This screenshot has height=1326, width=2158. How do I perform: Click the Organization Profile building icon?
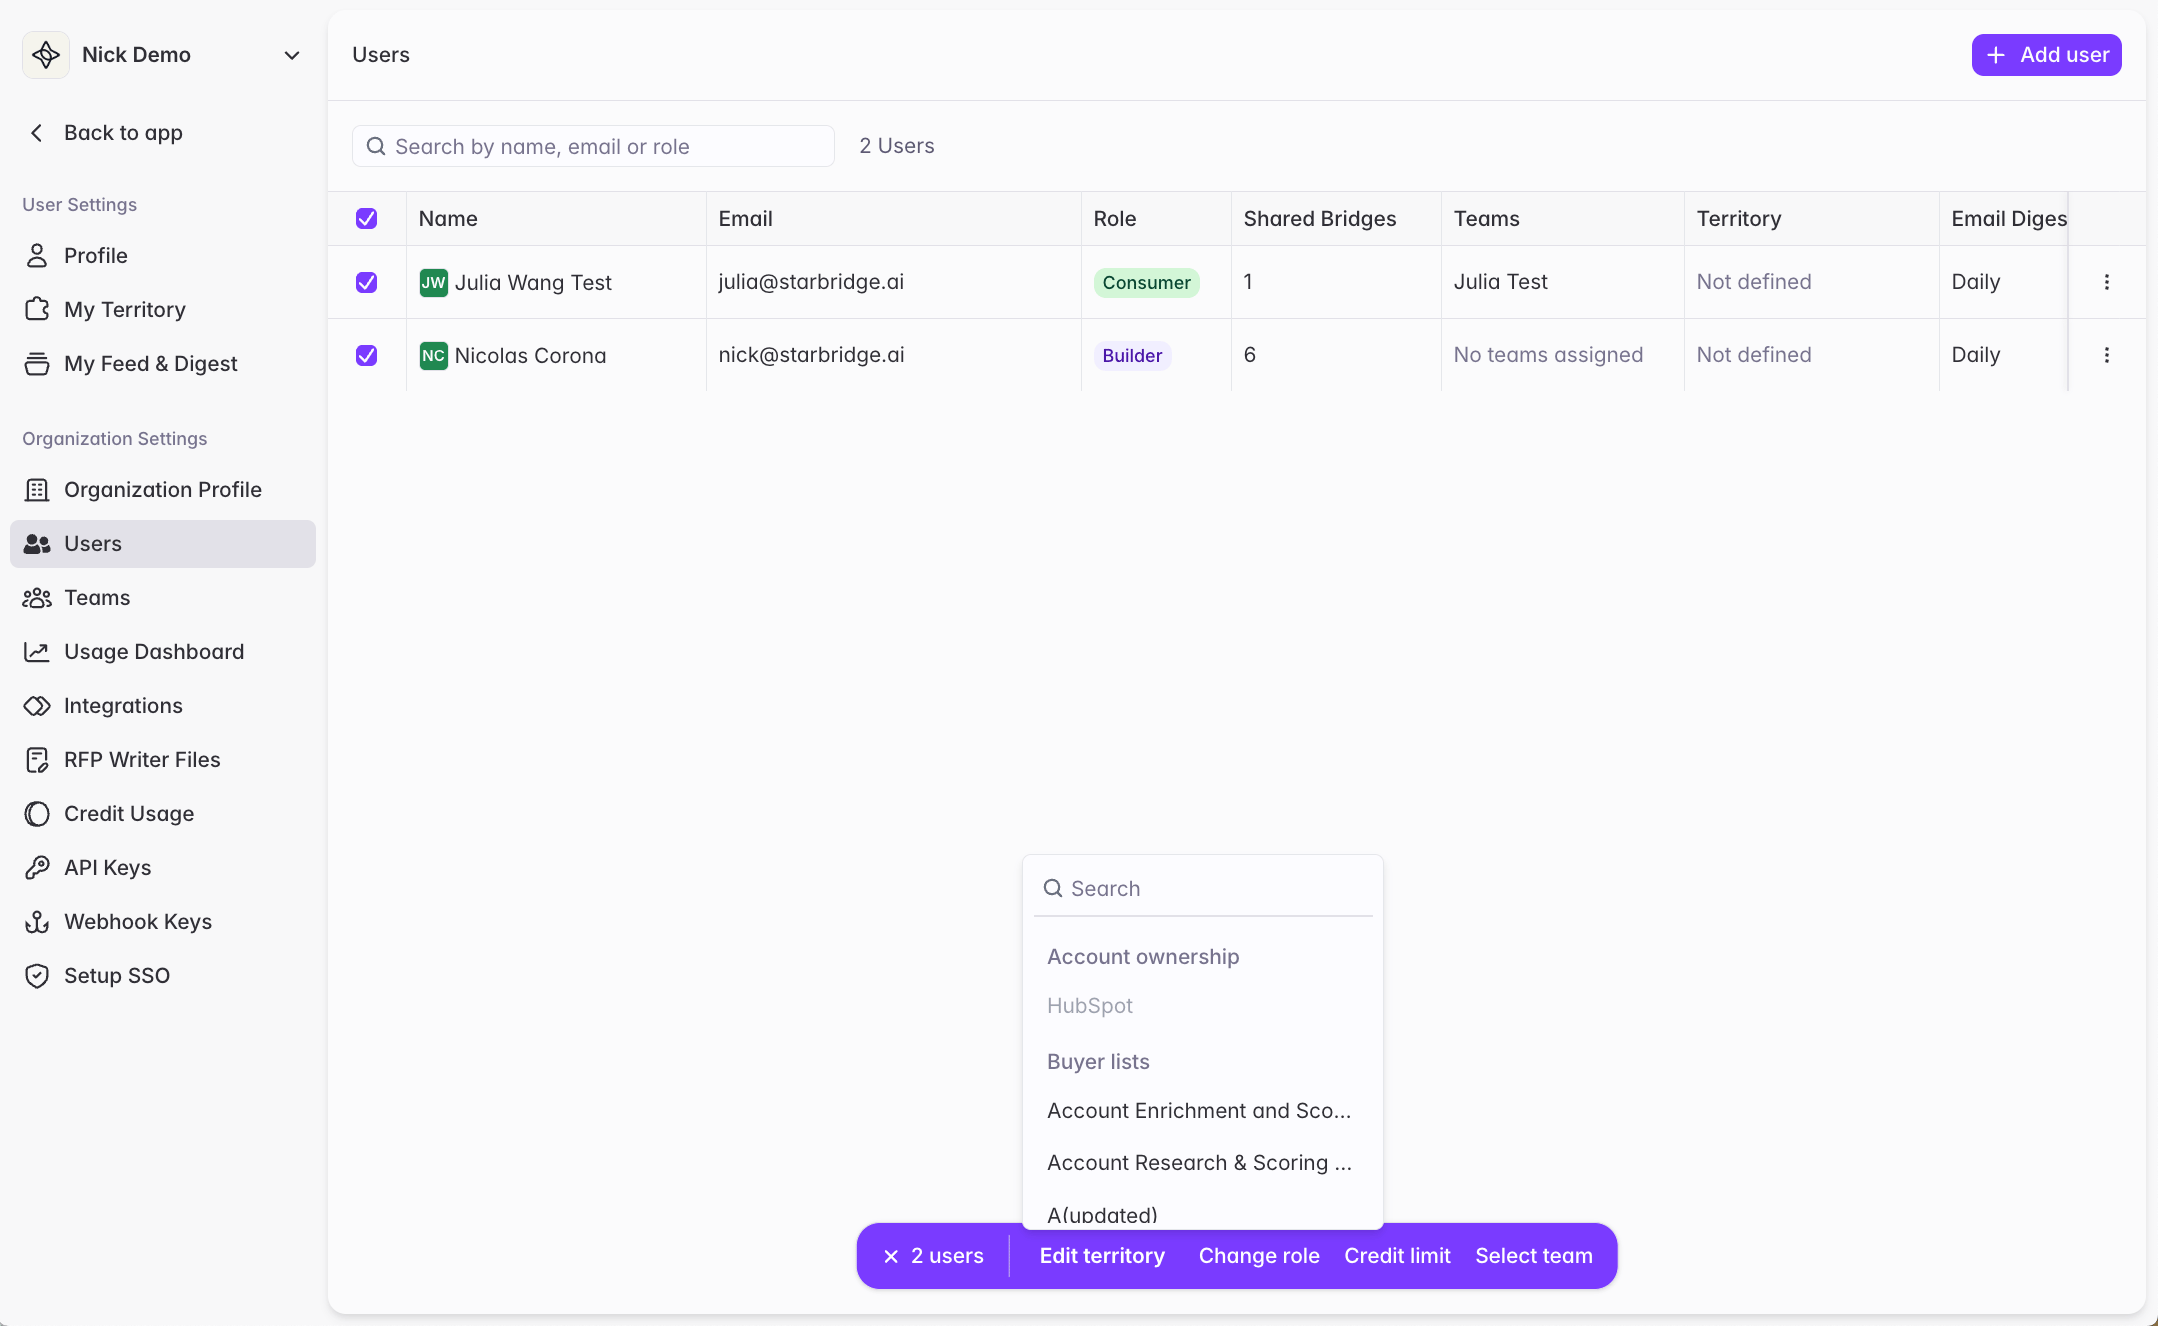point(37,490)
